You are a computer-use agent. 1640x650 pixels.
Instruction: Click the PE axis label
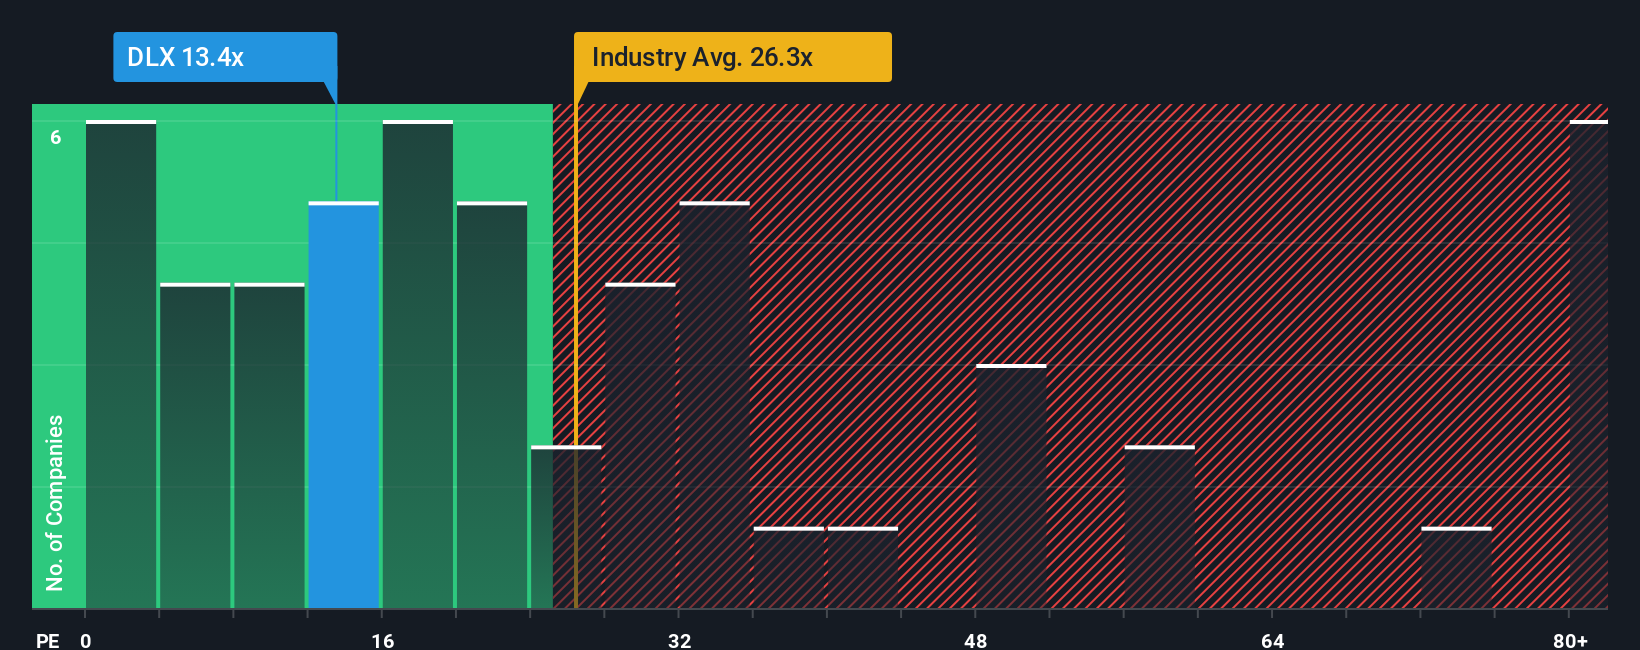47,640
